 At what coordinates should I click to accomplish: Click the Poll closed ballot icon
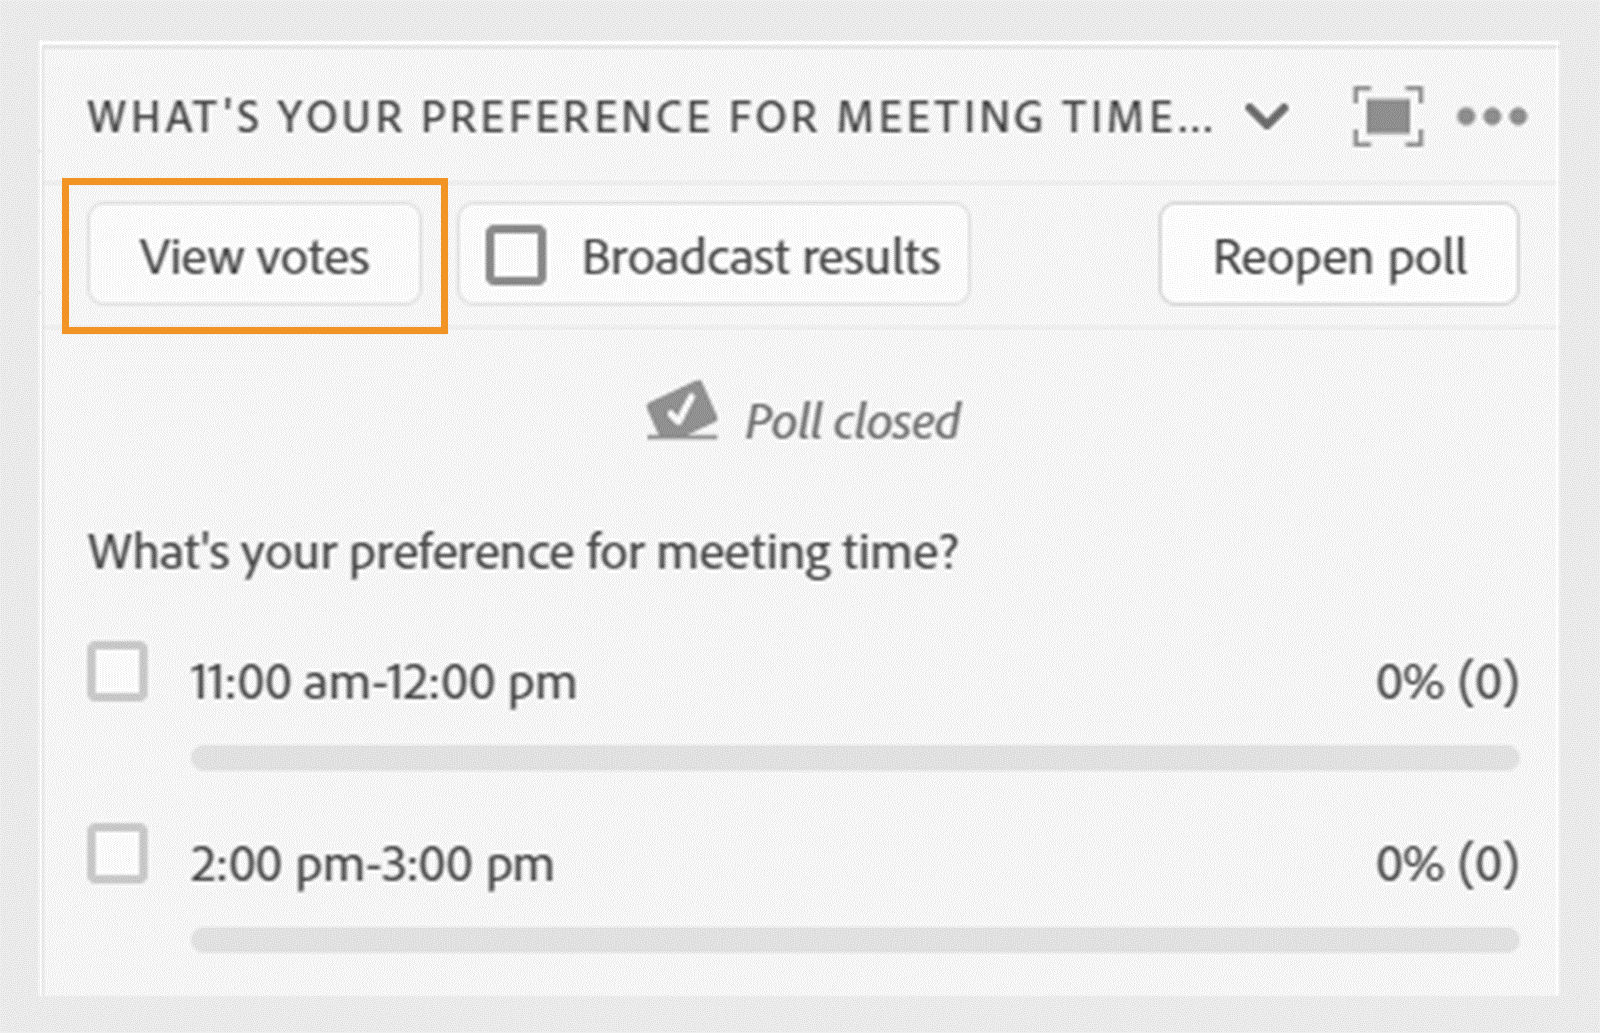(682, 411)
